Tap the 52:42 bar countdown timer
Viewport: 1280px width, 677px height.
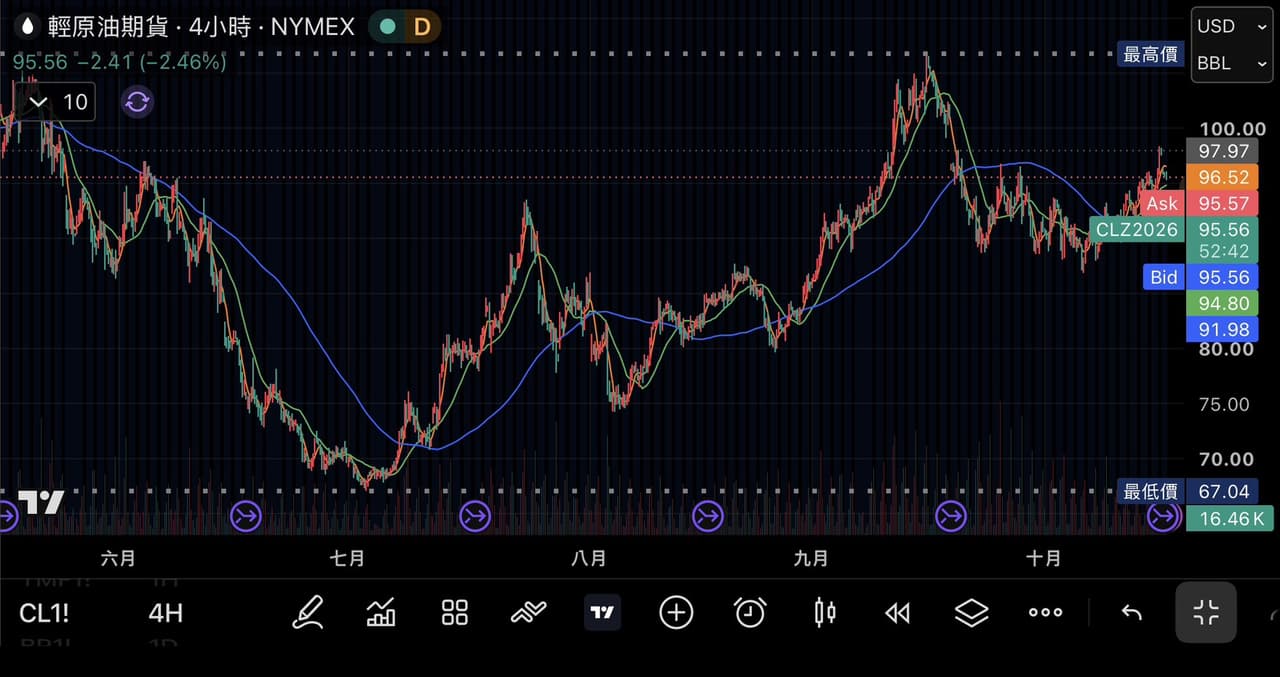click(x=1224, y=251)
